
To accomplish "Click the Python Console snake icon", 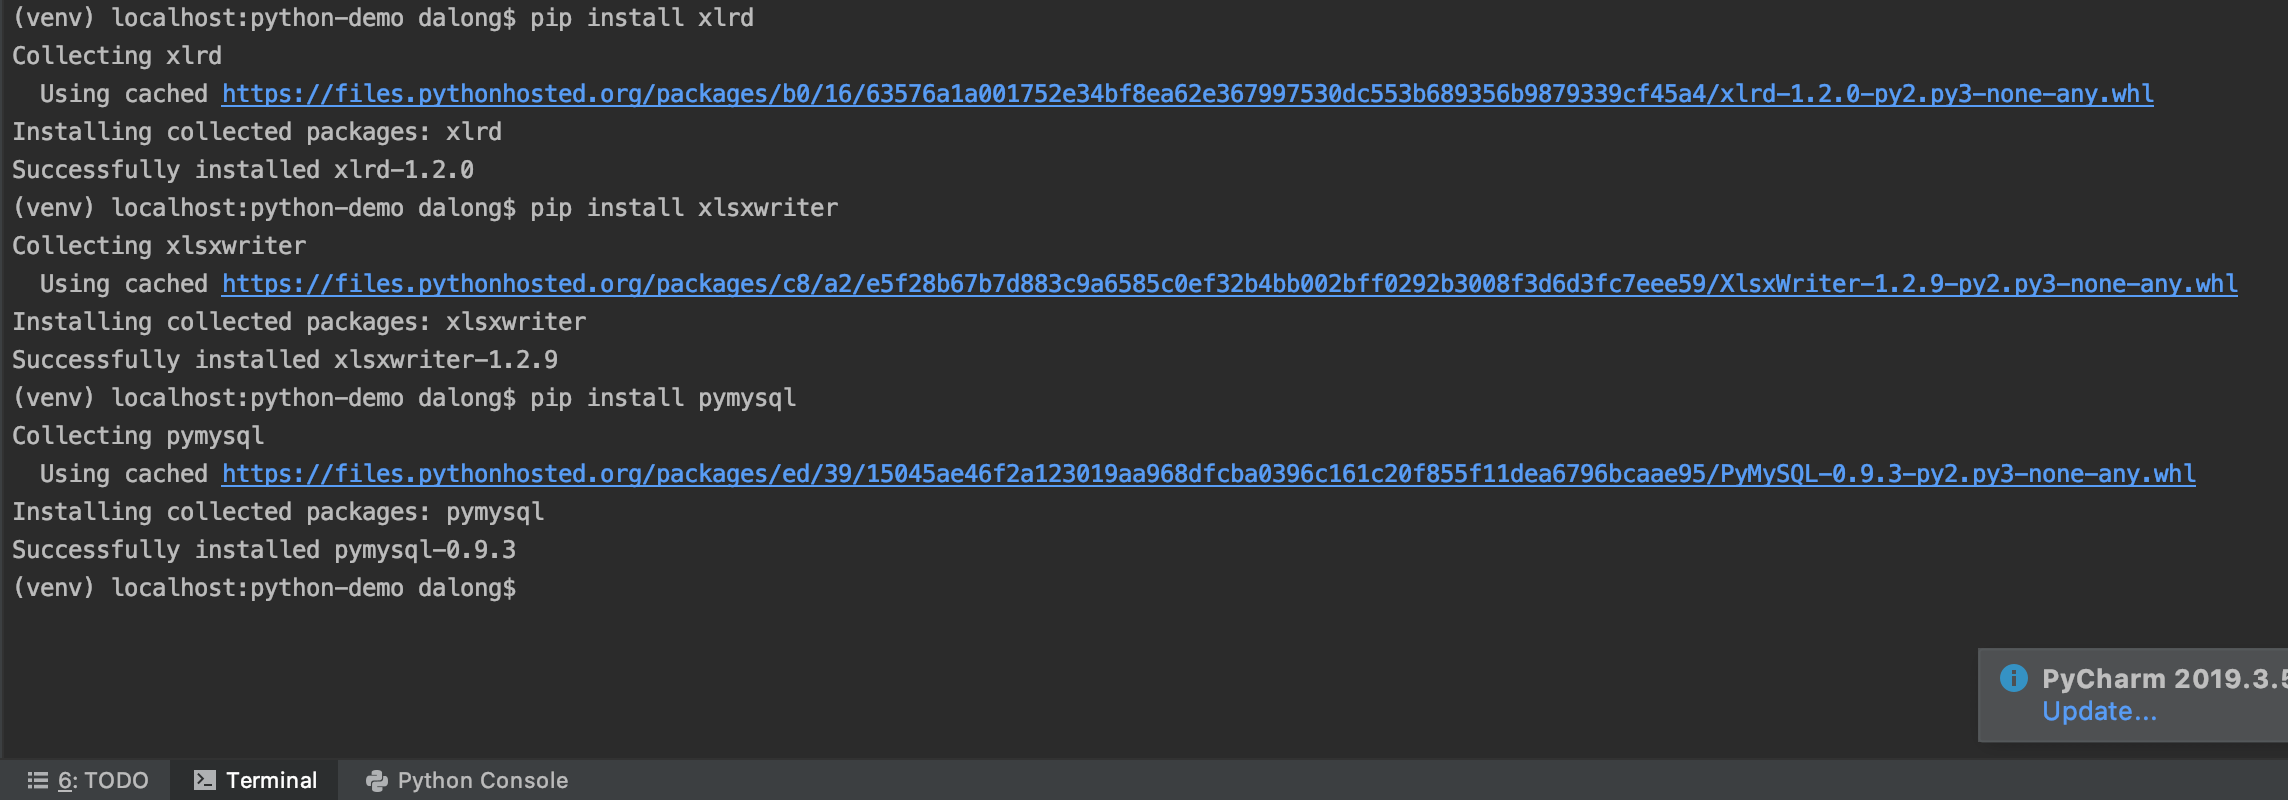I will tap(377, 781).
